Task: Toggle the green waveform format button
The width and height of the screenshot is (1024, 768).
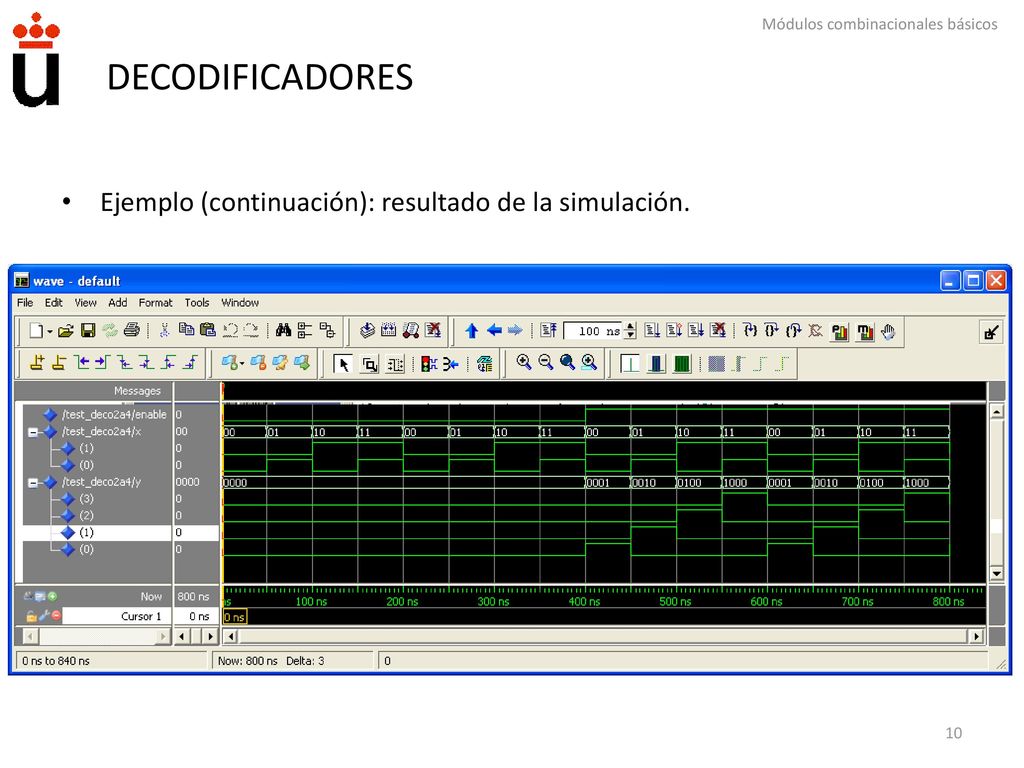Action: [x=682, y=364]
